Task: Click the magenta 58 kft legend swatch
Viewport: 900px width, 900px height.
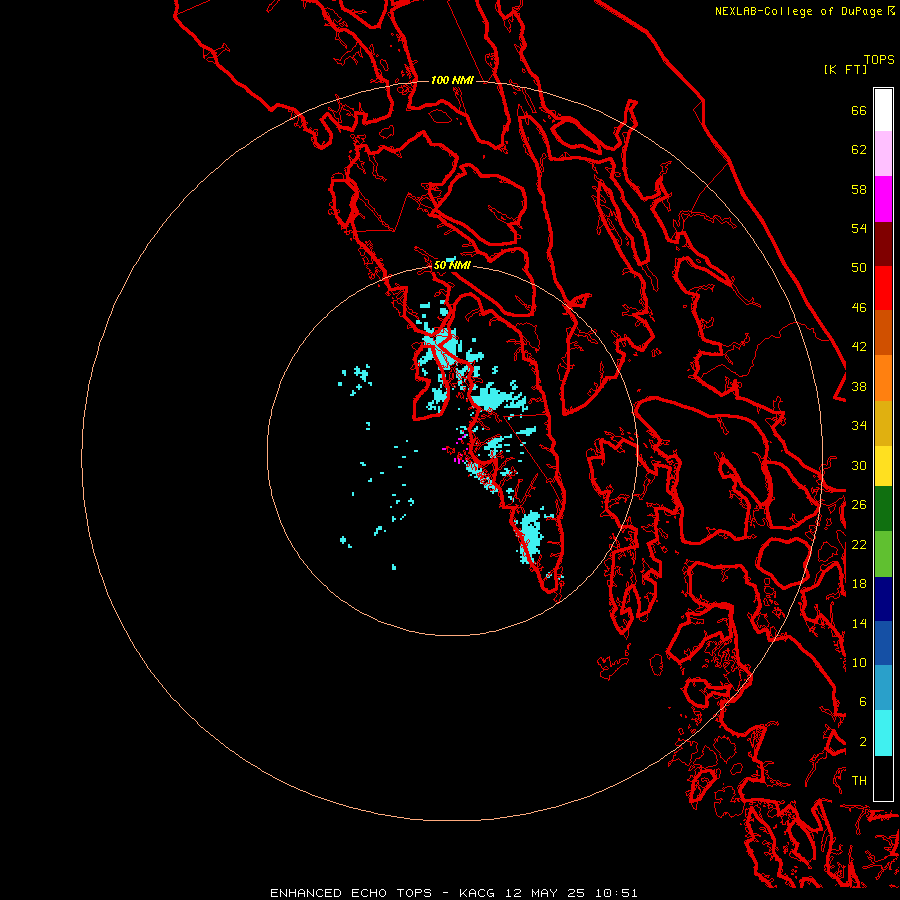Action: point(883,199)
